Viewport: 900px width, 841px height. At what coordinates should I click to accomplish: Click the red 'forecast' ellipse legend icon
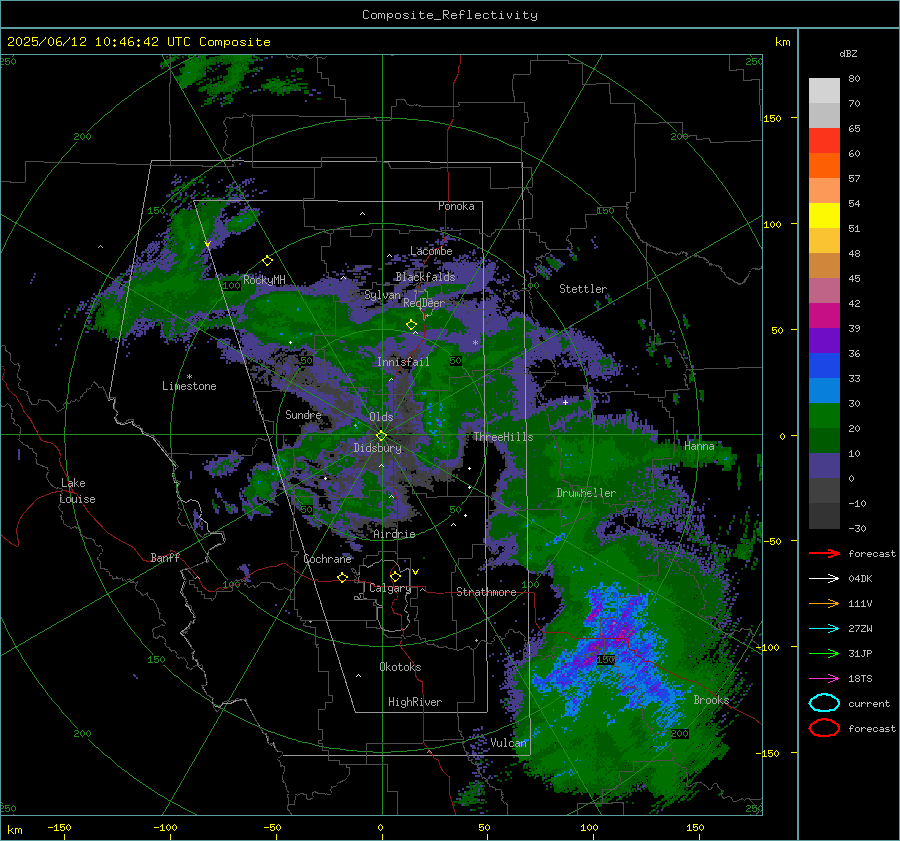[824, 728]
